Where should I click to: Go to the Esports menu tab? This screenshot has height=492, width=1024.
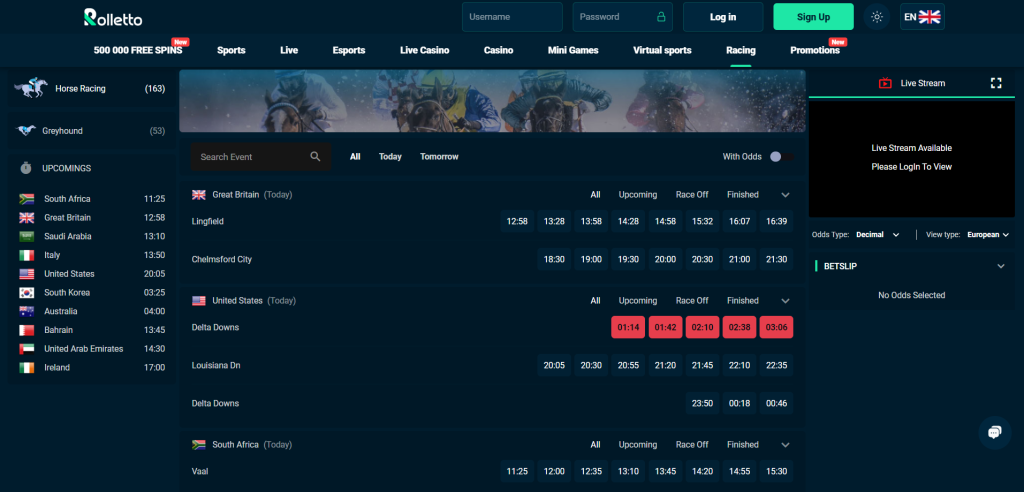click(x=348, y=50)
